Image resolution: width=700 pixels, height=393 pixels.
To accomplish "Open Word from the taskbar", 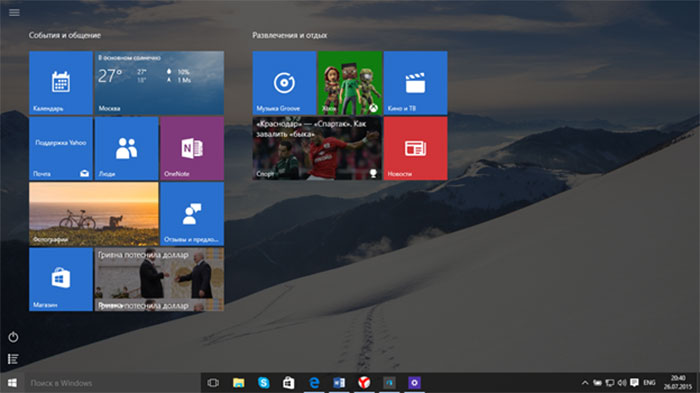I will point(339,383).
